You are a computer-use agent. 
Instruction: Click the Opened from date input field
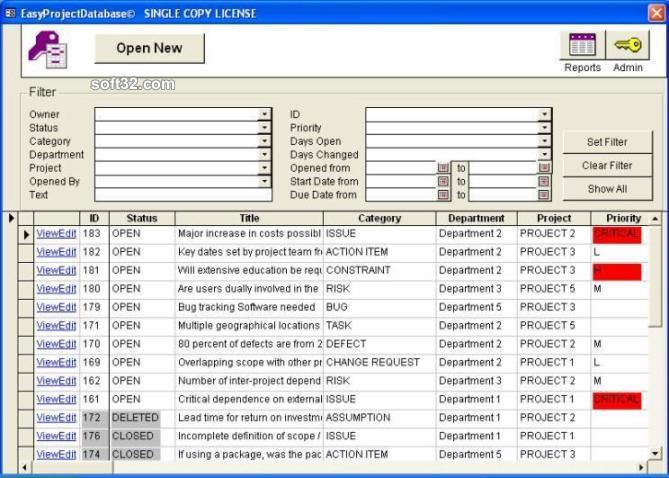pyautogui.click(x=401, y=168)
